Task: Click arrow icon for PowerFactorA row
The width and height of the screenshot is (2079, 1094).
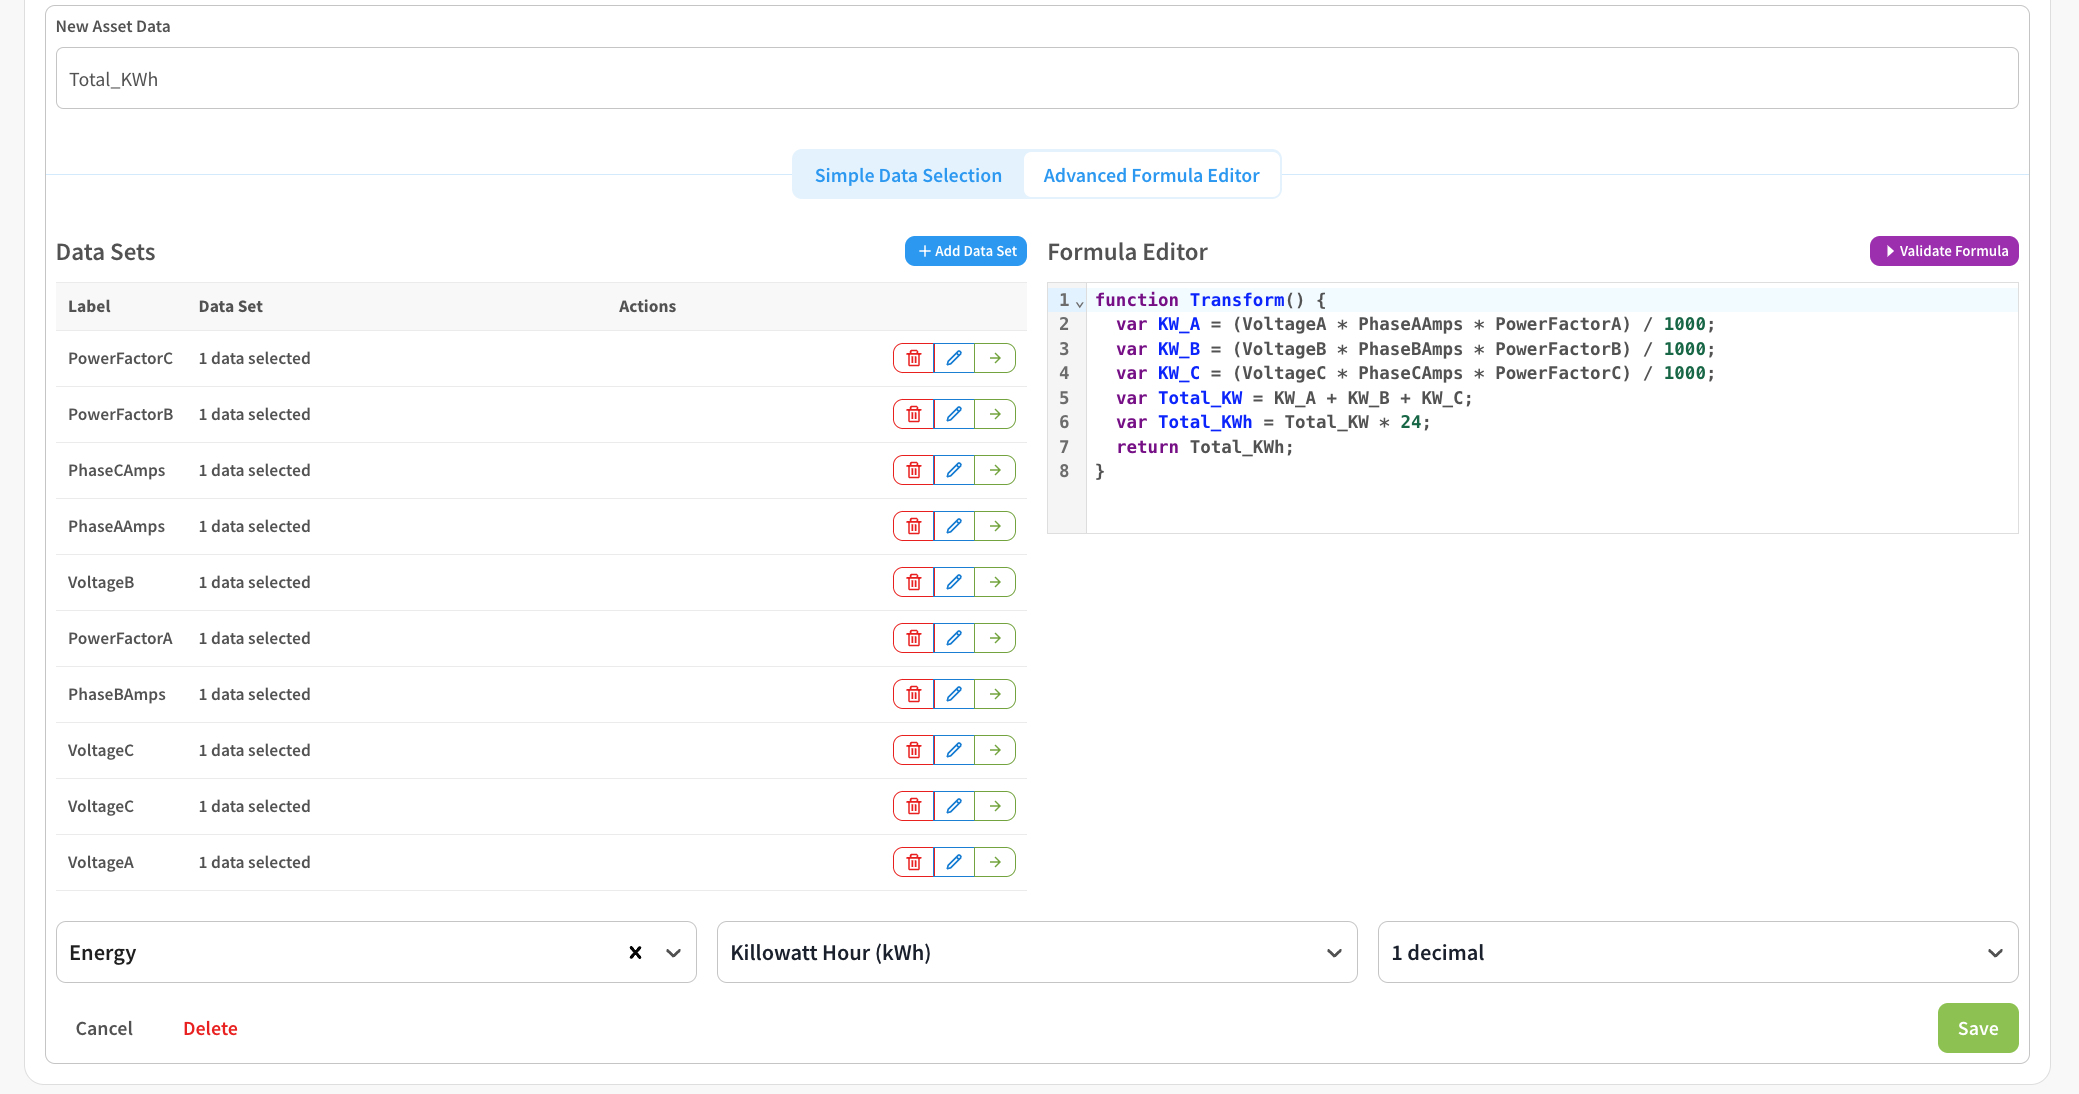Action: coord(995,638)
